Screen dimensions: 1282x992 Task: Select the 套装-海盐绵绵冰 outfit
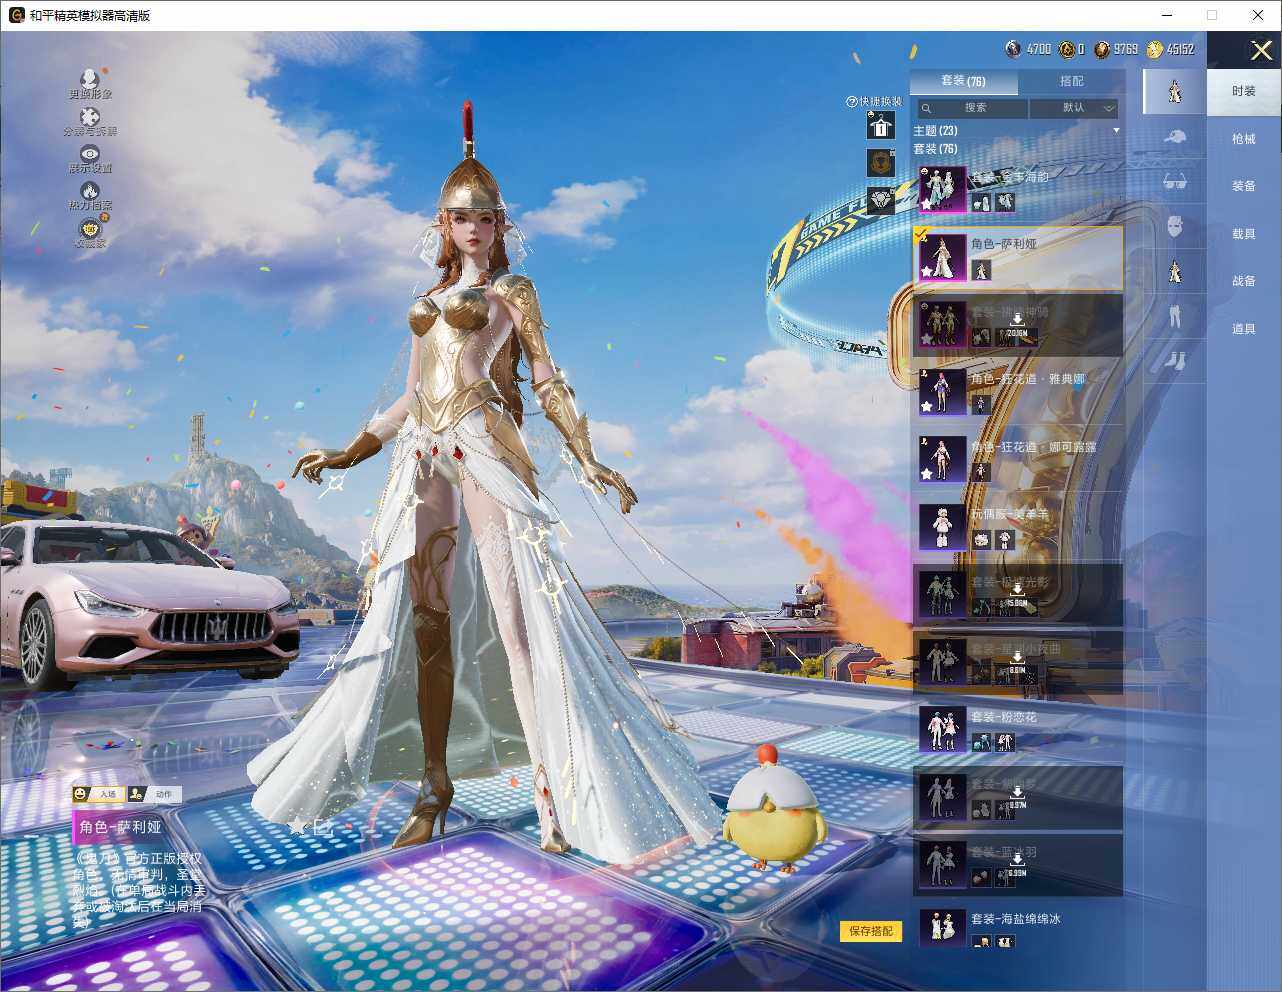tap(1018, 928)
